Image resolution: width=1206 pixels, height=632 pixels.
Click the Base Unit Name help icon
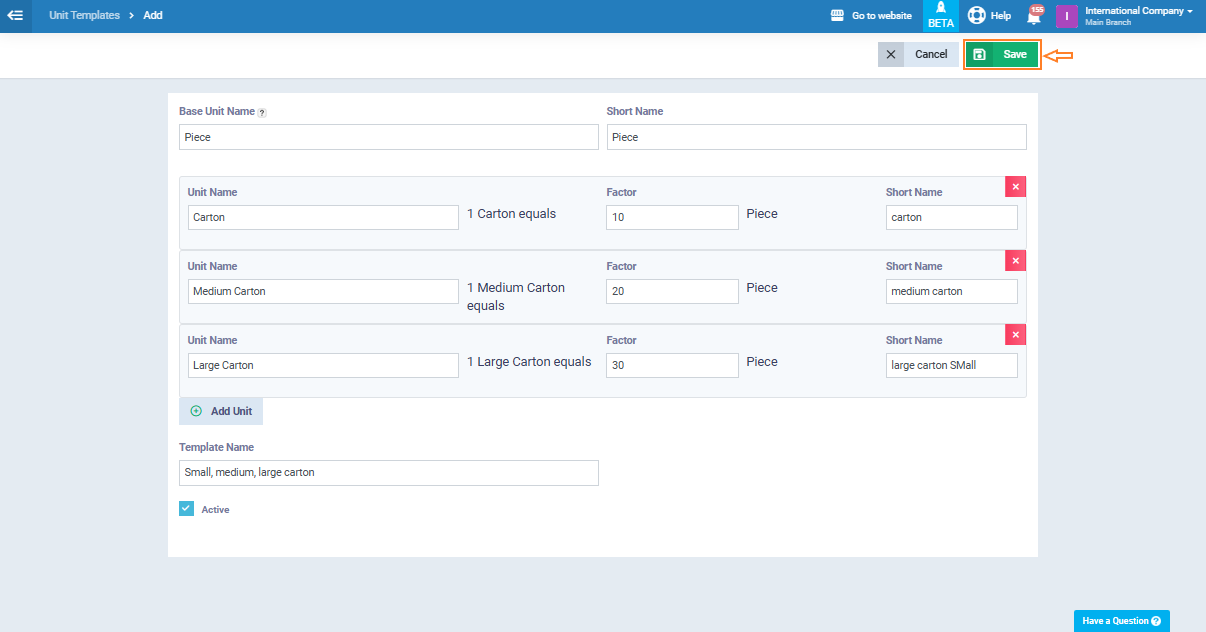[x=262, y=112]
